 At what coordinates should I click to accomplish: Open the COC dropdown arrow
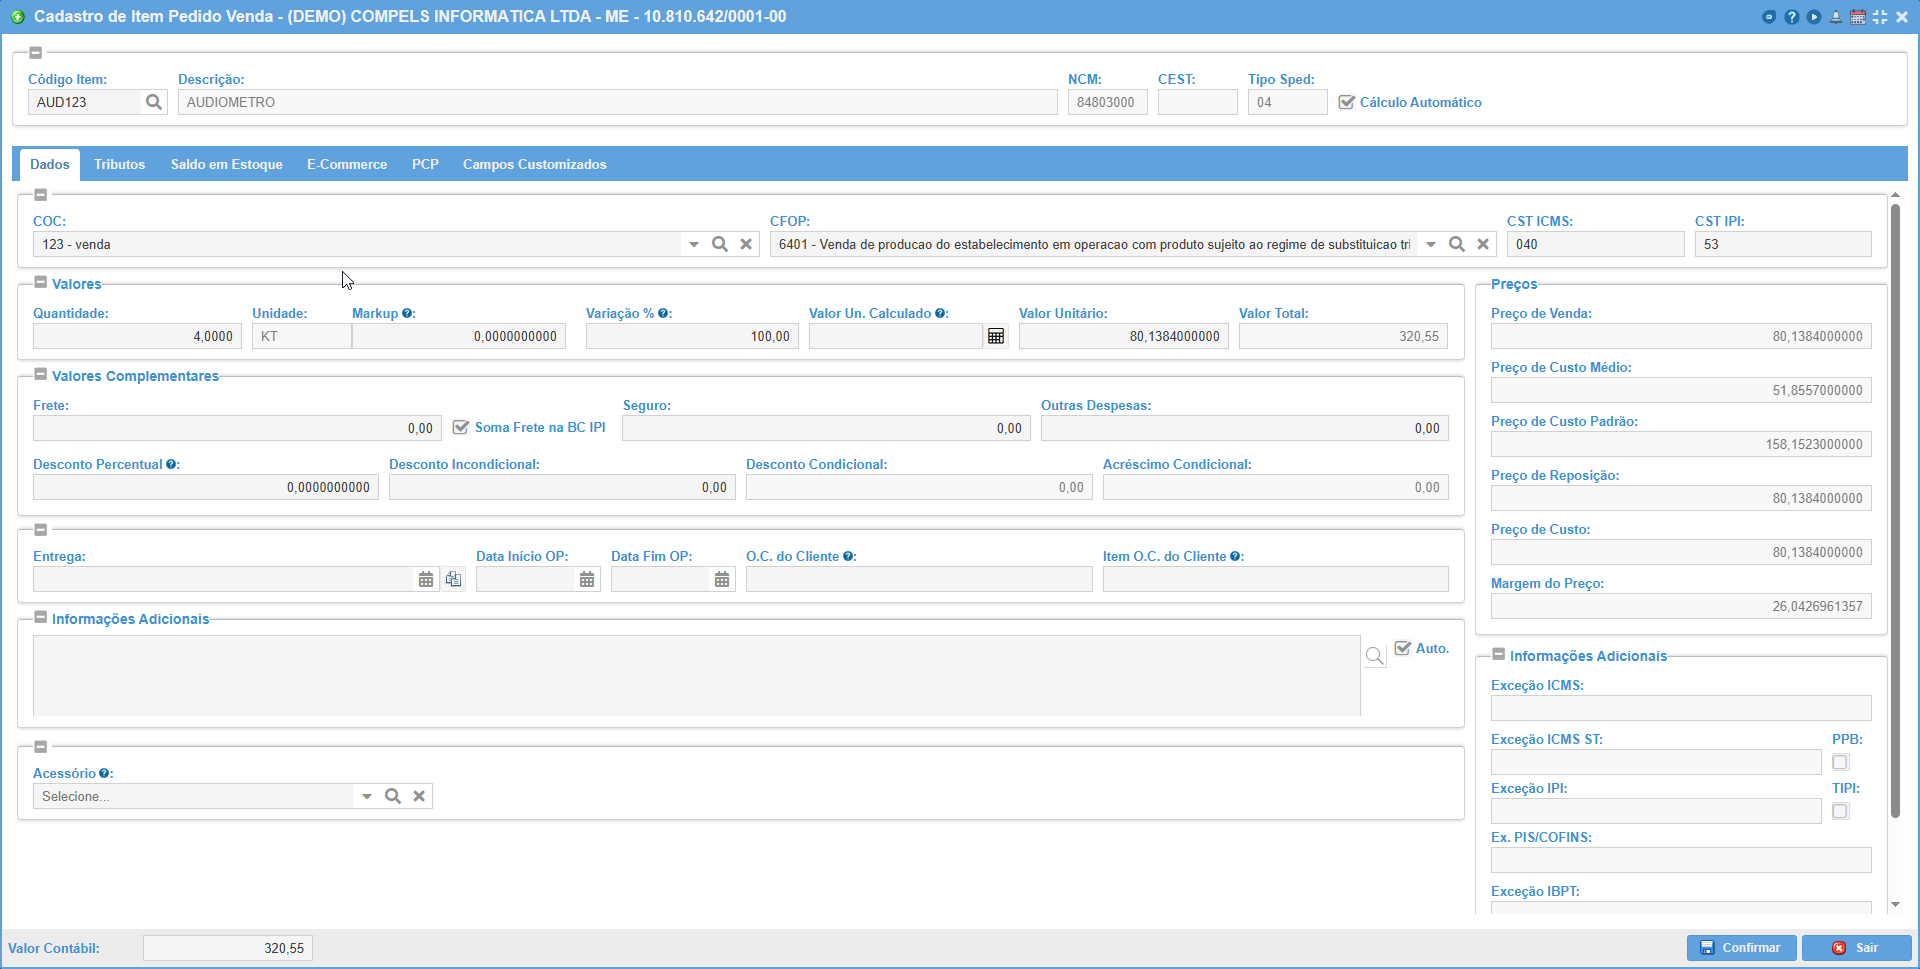(x=694, y=244)
